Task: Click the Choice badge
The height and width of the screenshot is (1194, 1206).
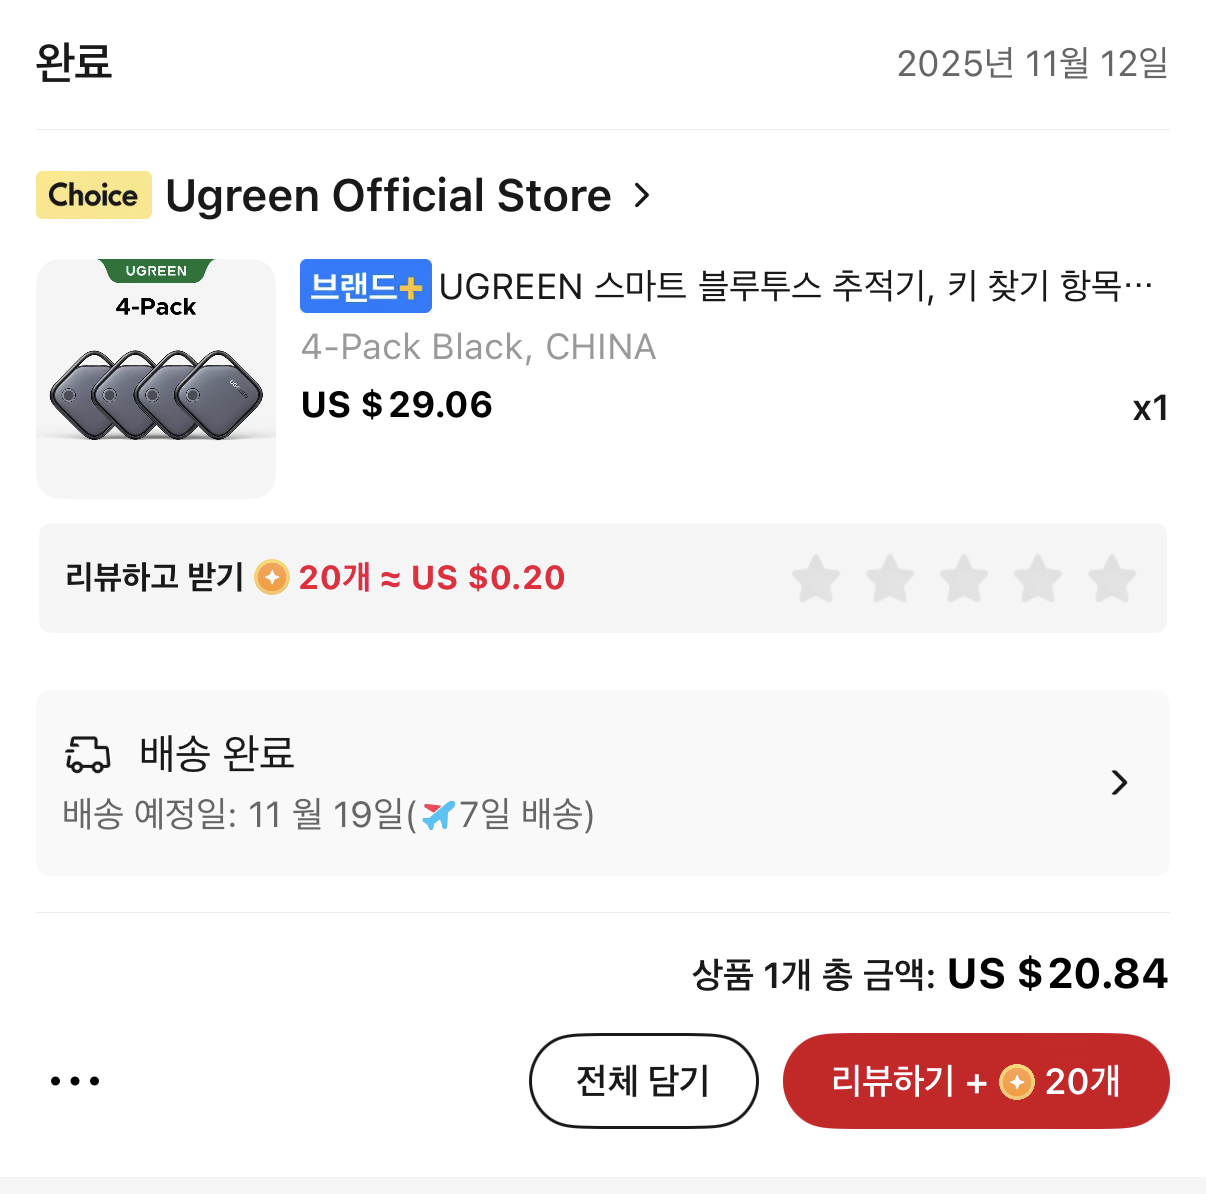Action: [93, 195]
